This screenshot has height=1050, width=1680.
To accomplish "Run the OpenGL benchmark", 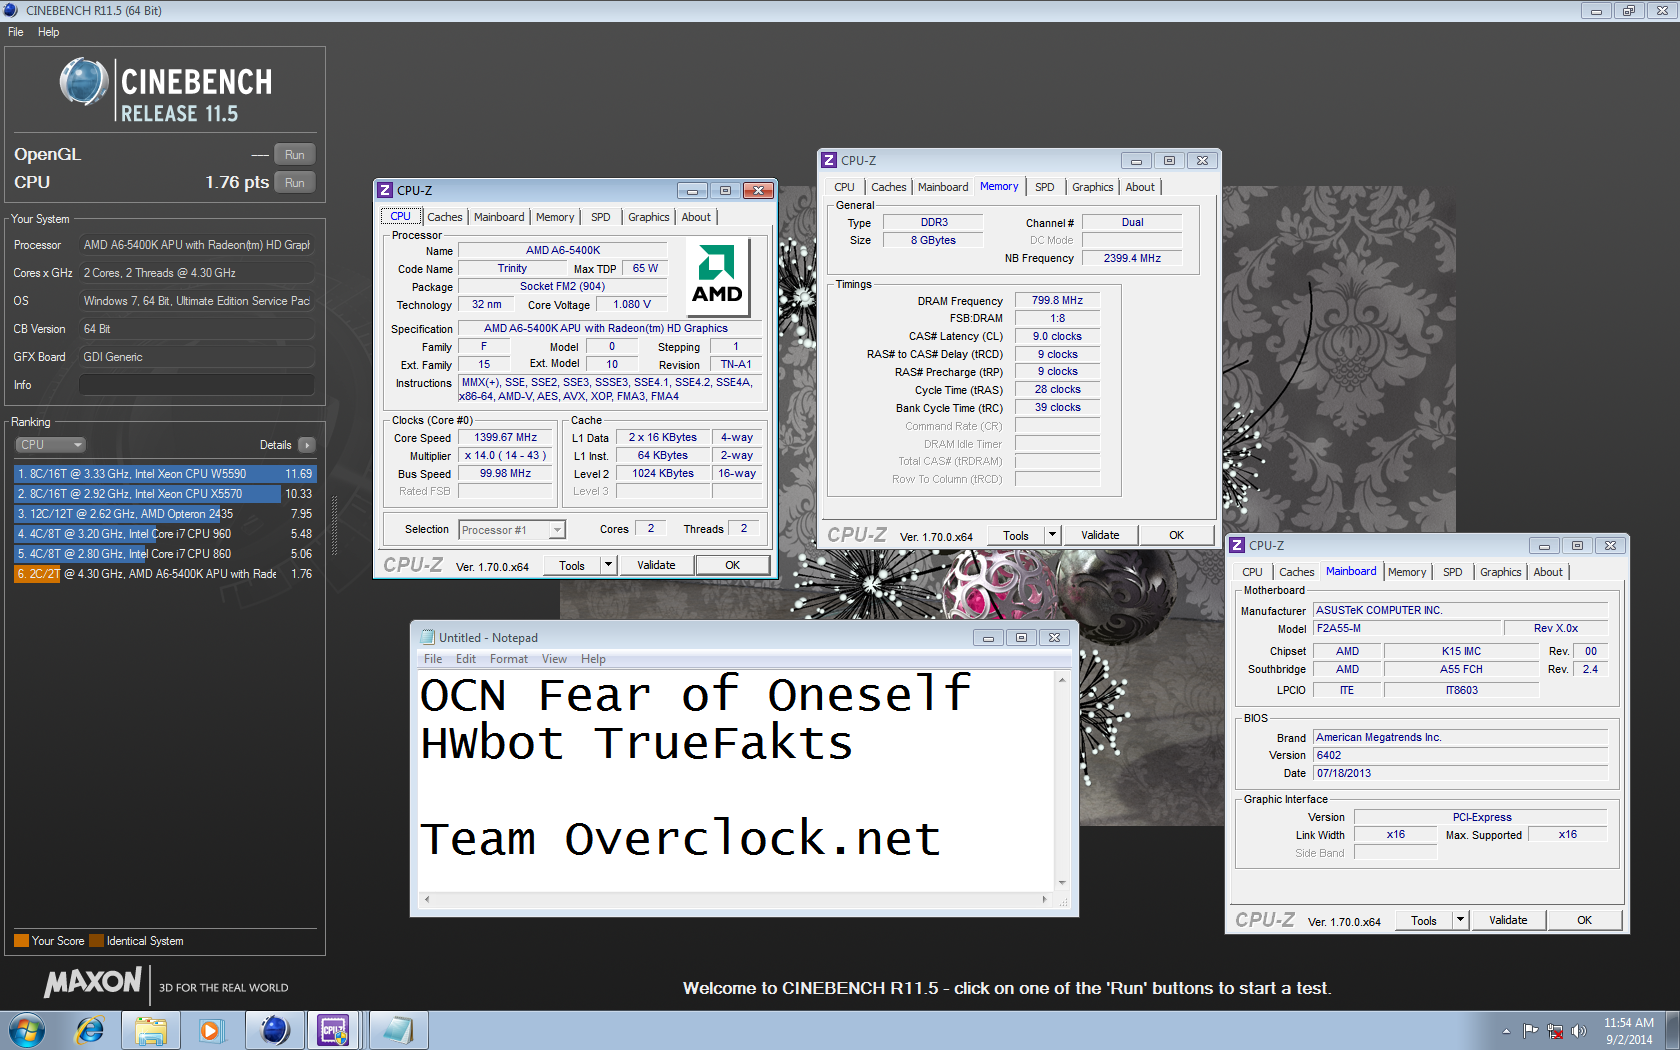I will point(294,154).
